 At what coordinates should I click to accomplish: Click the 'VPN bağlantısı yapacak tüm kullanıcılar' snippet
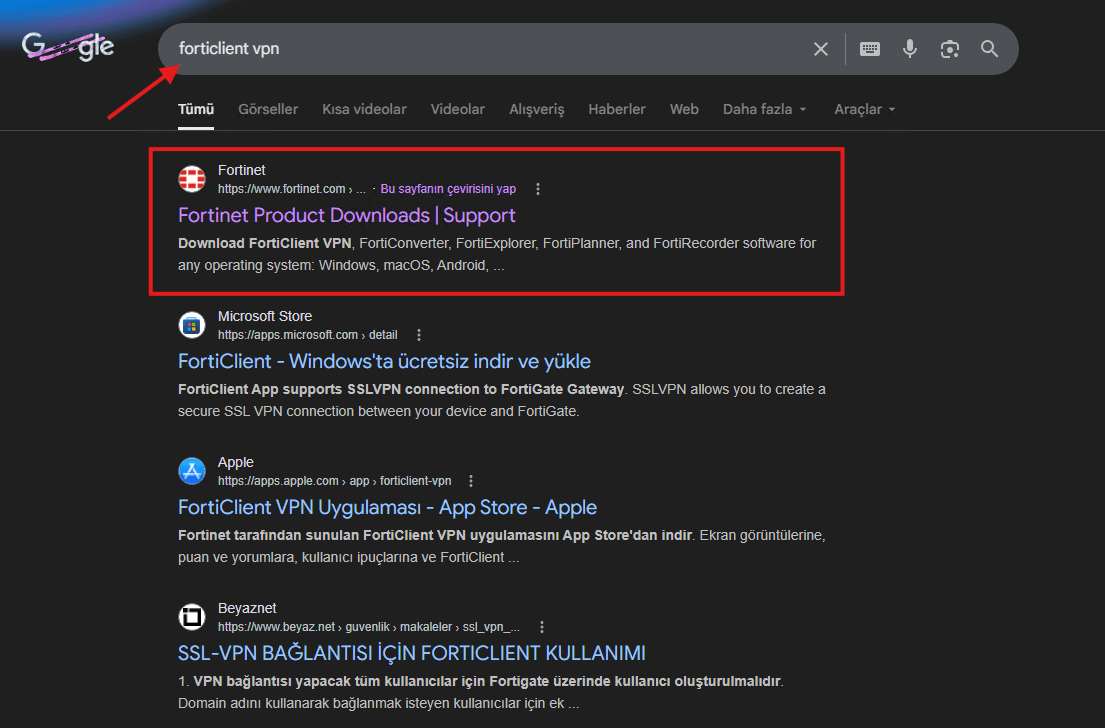point(487,681)
